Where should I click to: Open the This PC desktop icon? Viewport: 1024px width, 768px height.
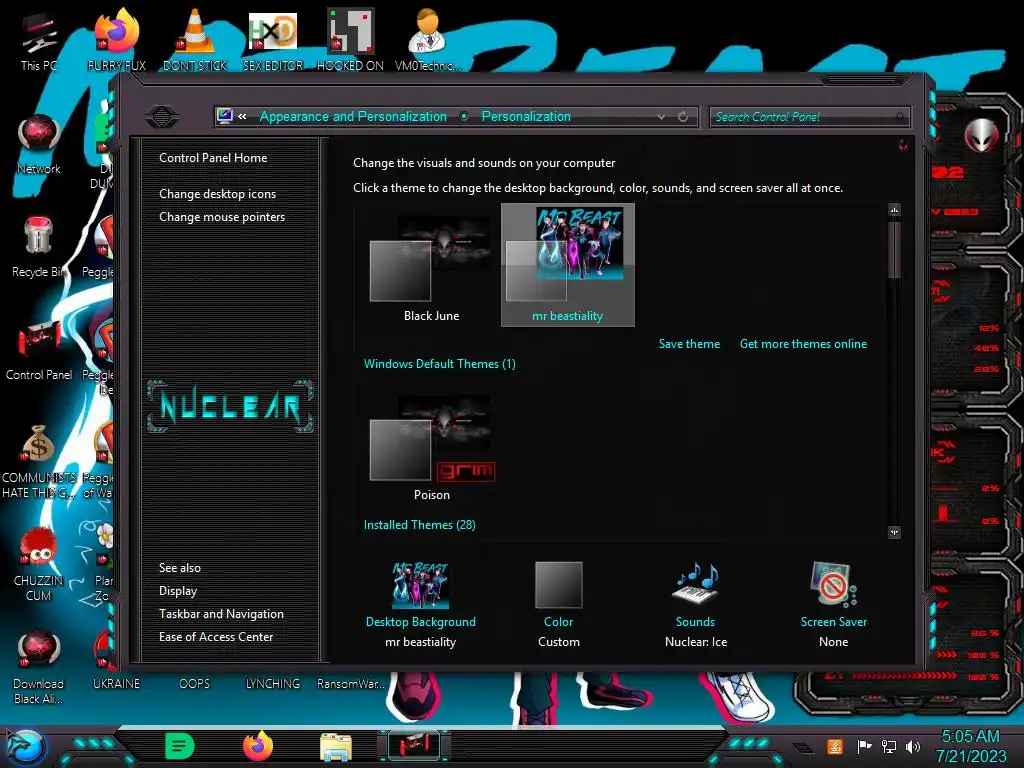click(38, 40)
